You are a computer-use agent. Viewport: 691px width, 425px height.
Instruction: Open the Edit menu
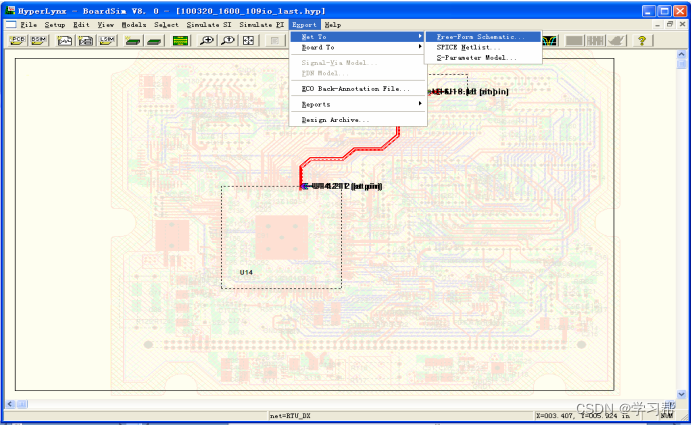pyautogui.click(x=81, y=25)
